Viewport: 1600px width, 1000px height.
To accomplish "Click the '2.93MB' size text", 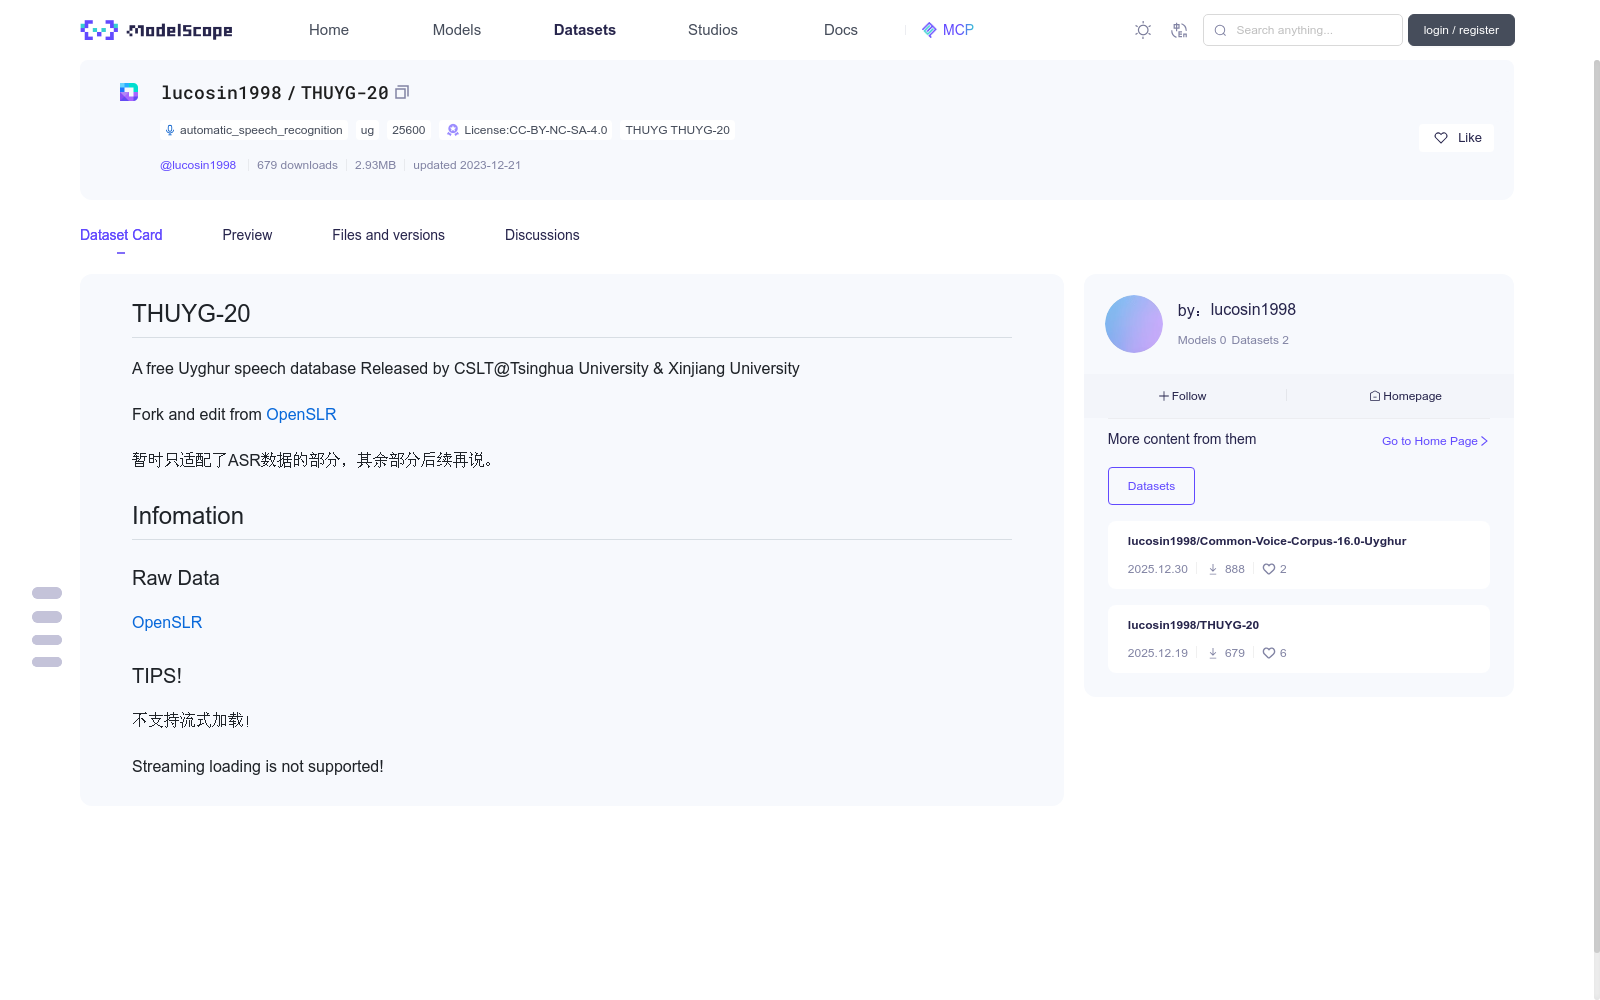I will point(375,165).
